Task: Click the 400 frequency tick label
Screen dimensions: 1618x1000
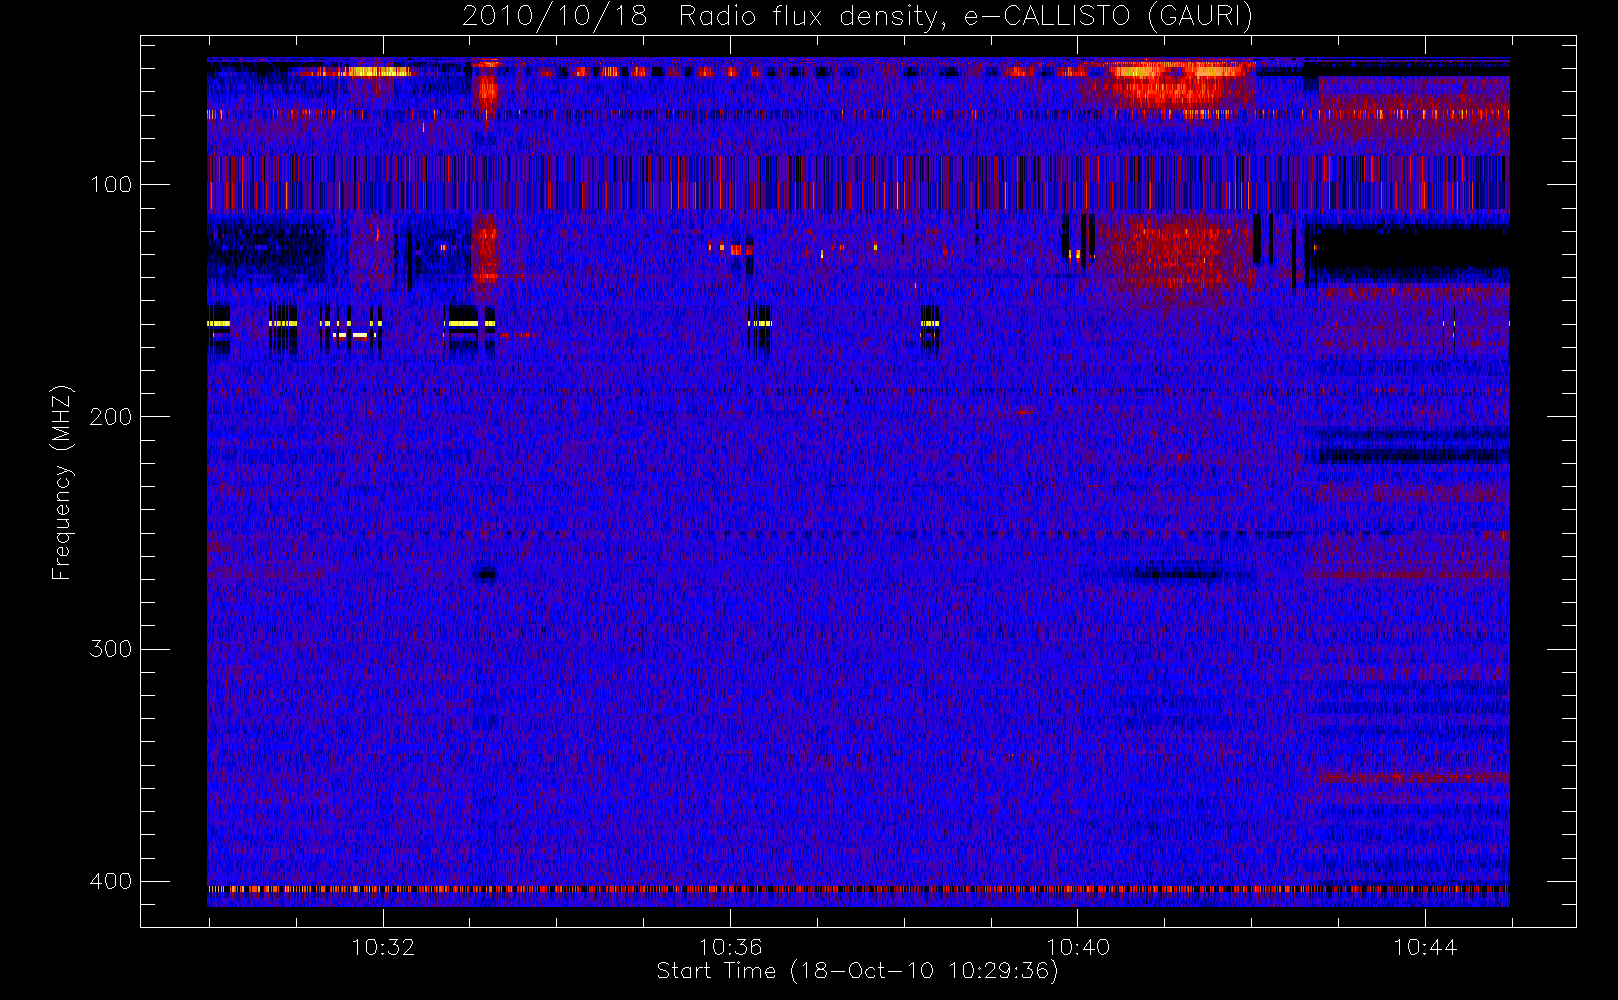Action: [111, 880]
